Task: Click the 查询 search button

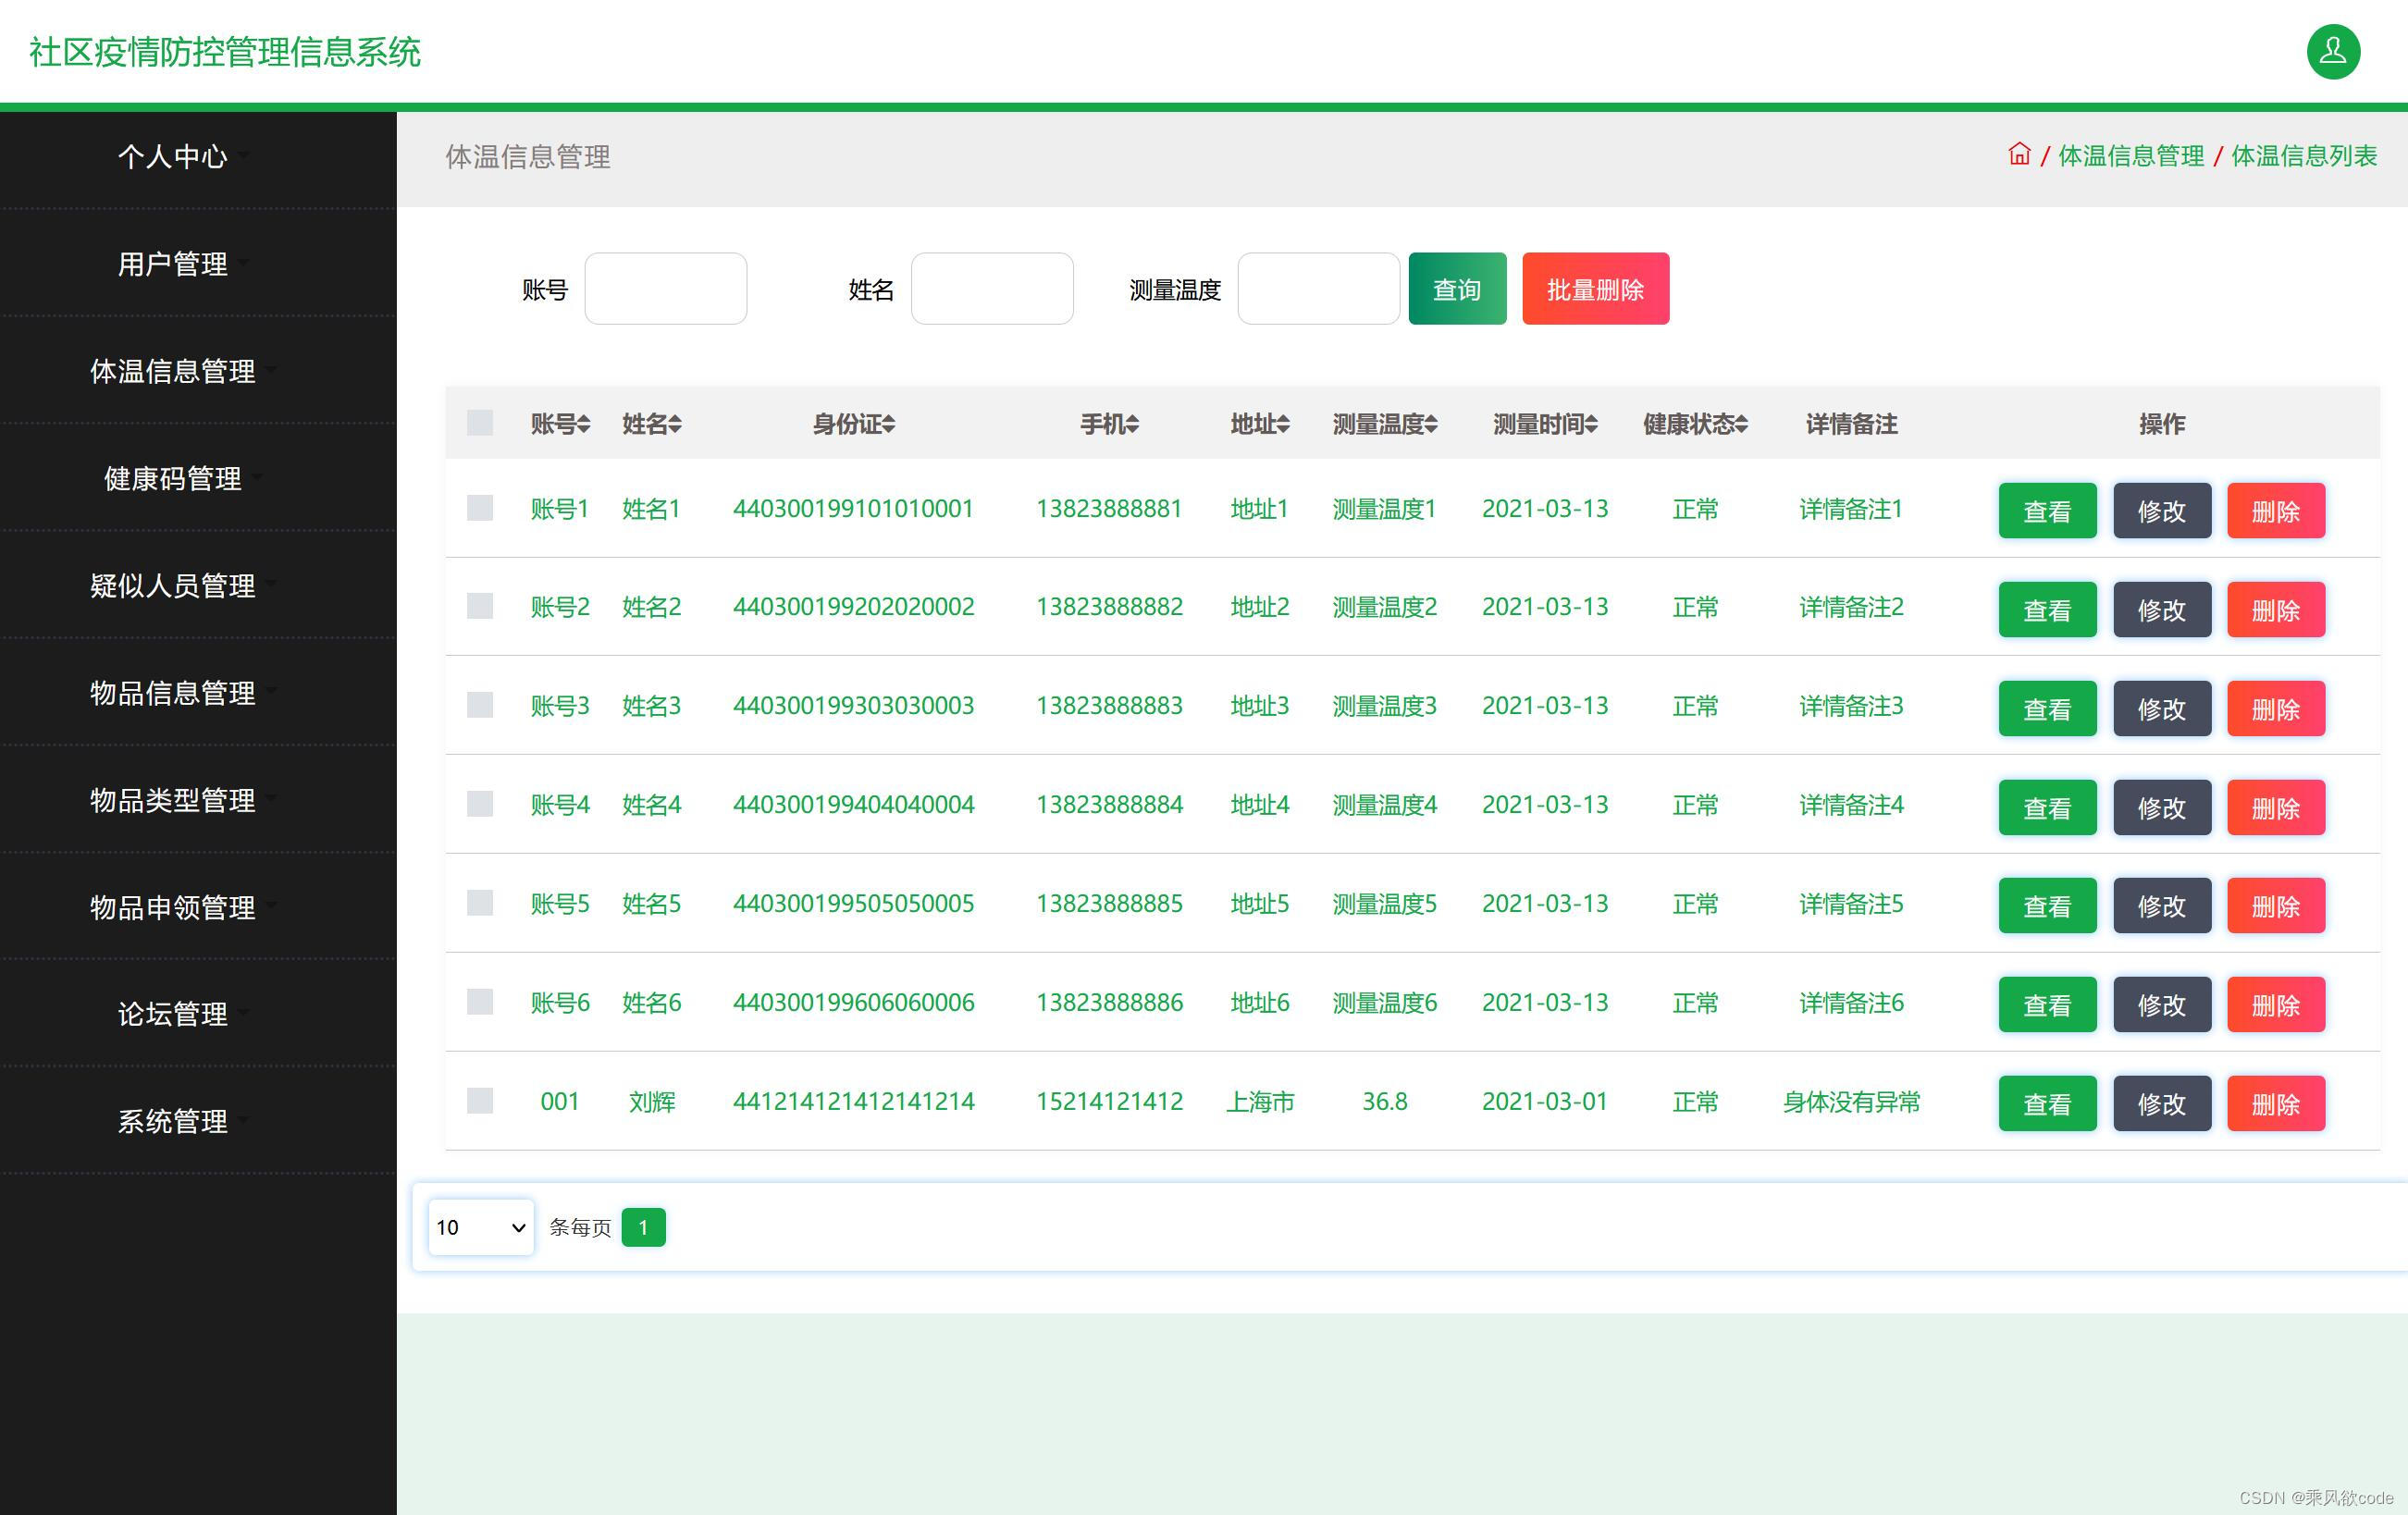Action: 1457,289
